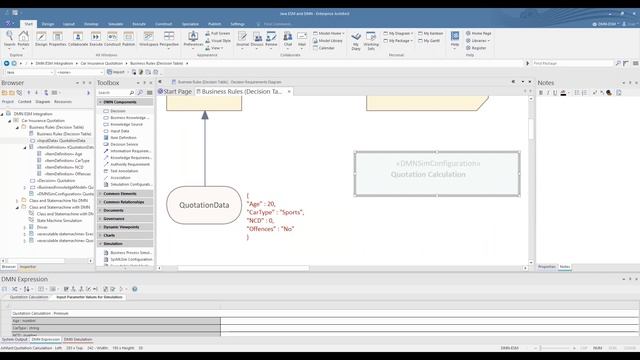Open Working Sets
The height and width of the screenshot is (360, 640).
click(371, 41)
